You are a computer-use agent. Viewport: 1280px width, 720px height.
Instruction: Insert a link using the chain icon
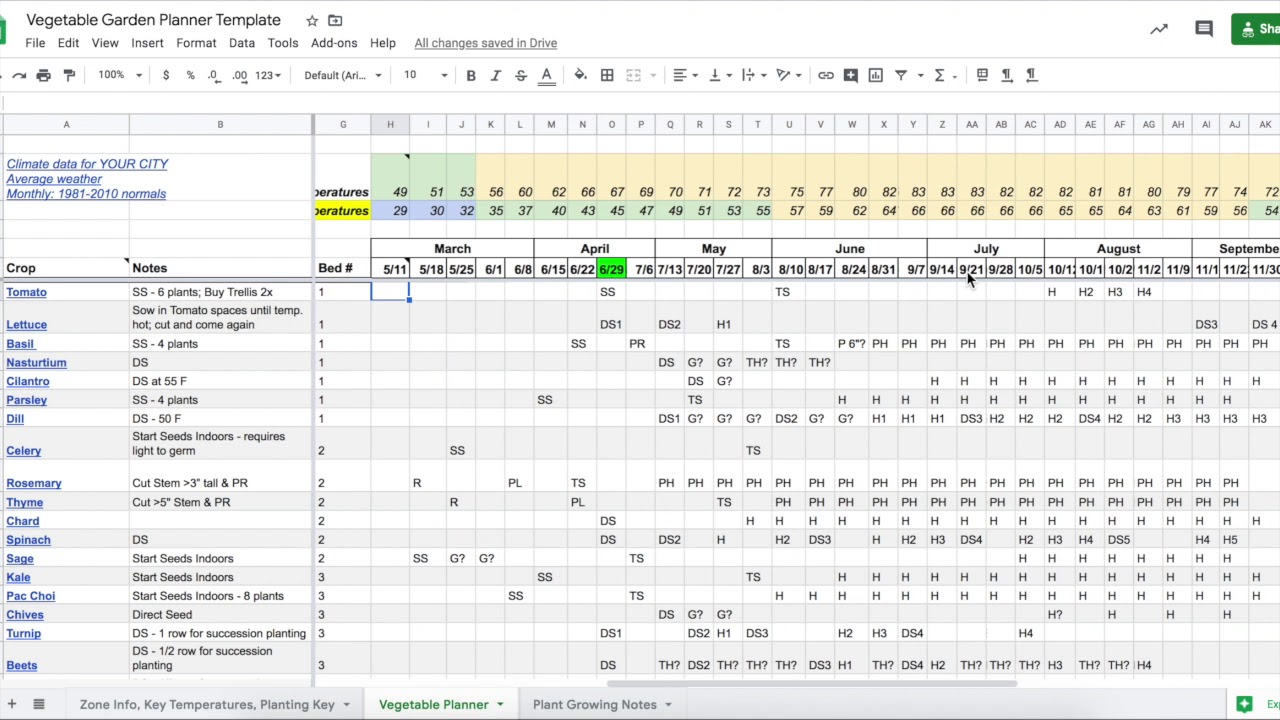[x=825, y=75]
